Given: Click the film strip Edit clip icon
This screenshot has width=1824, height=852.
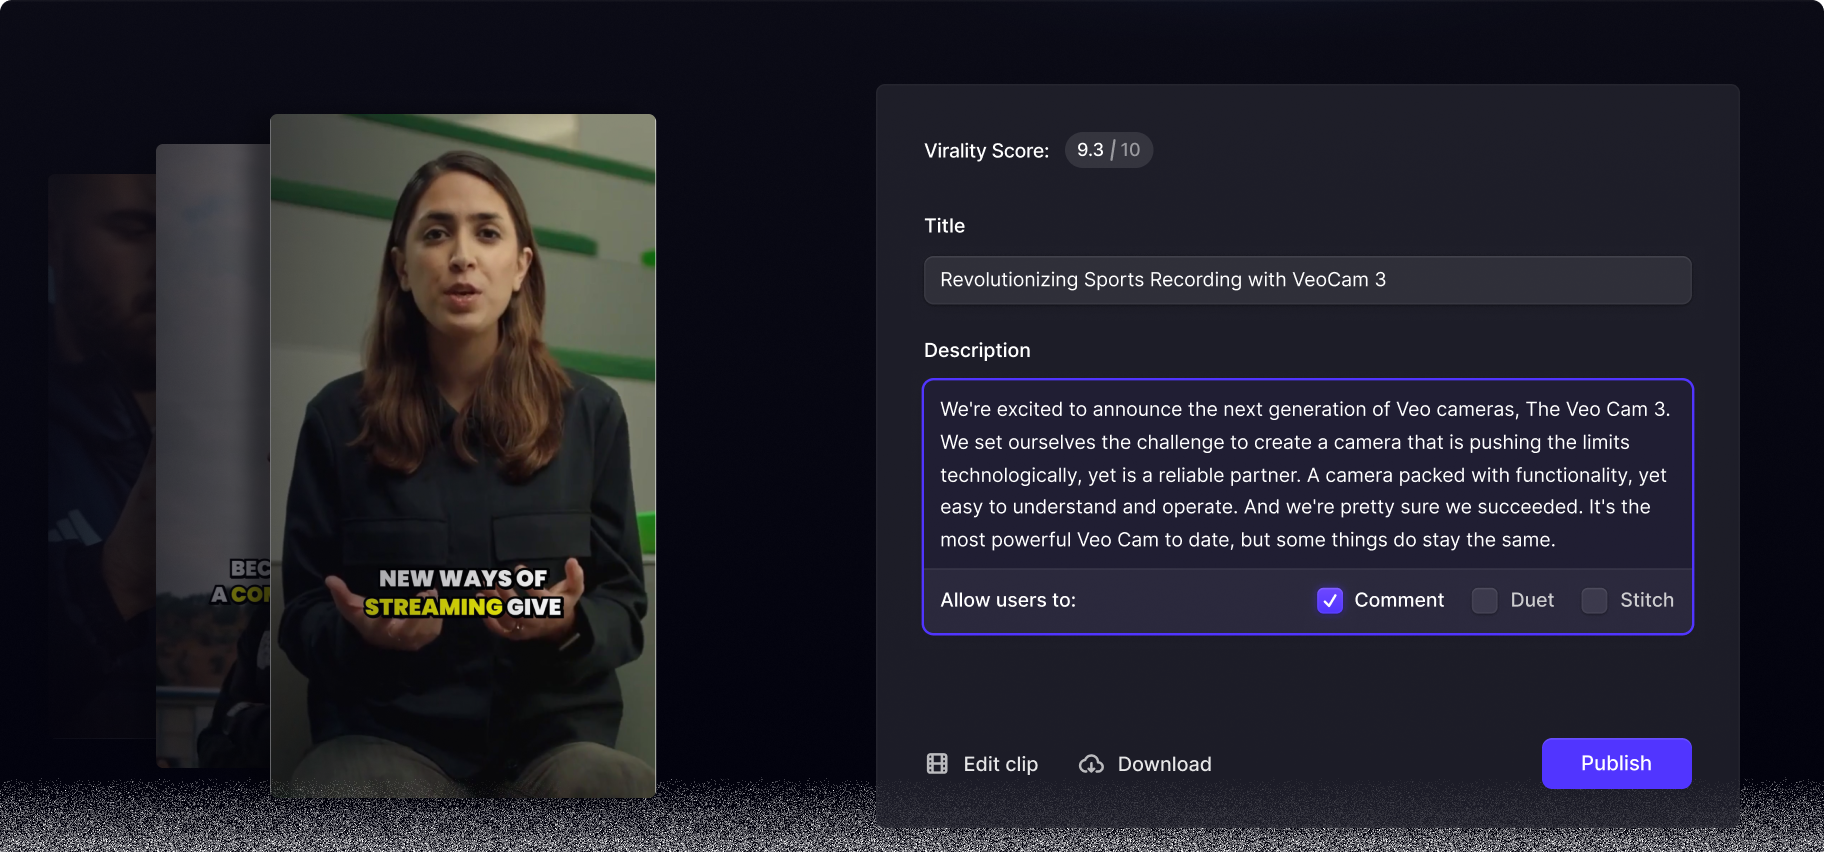Looking at the screenshot, I should [937, 764].
